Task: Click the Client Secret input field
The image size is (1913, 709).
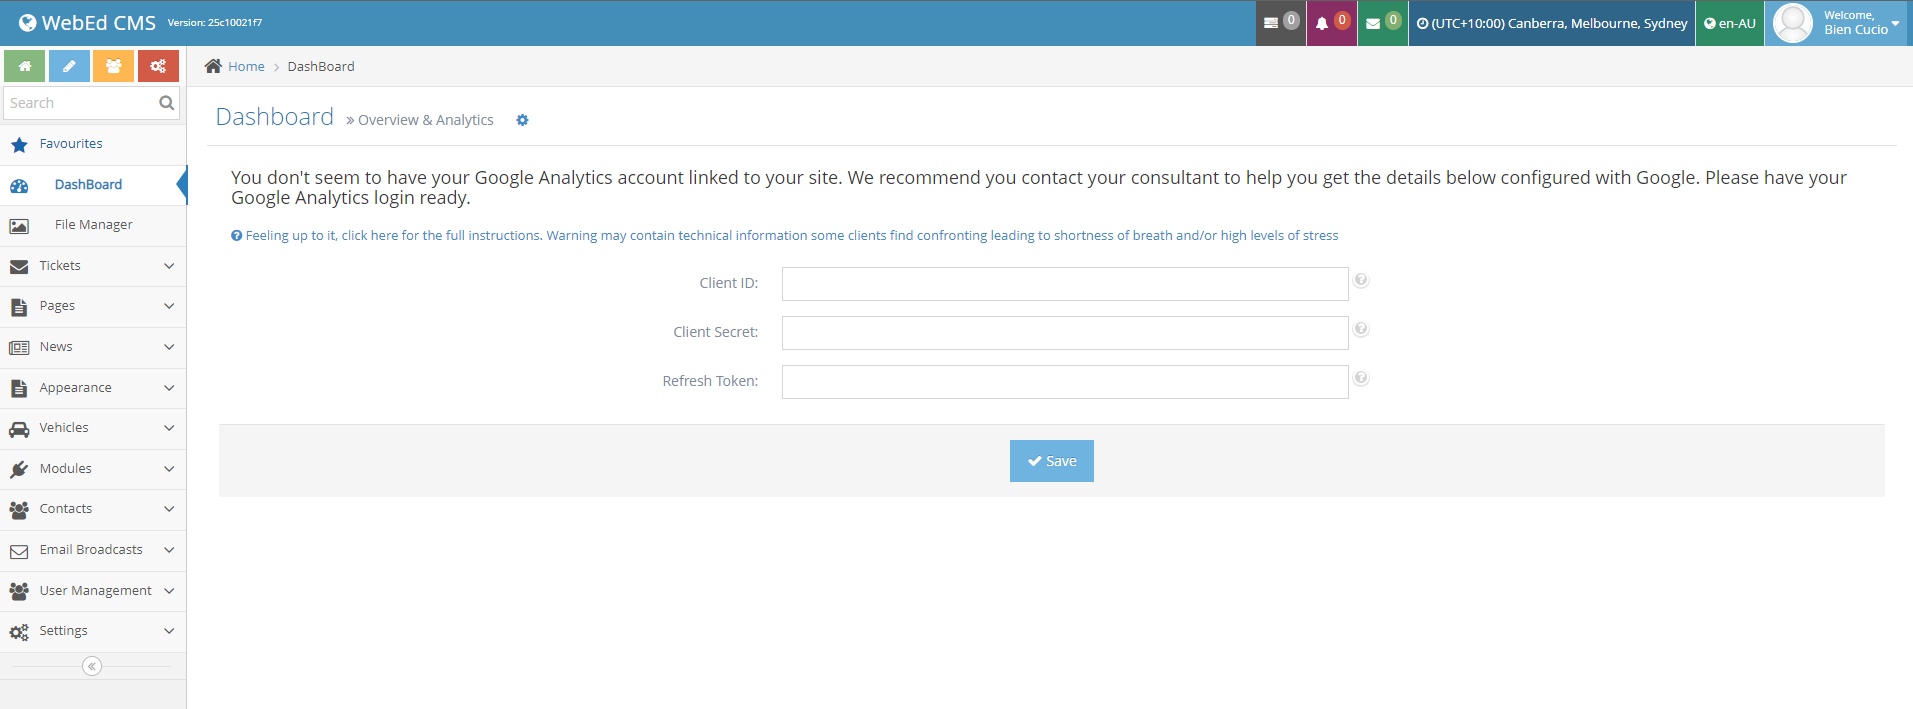Action: 1064,333
